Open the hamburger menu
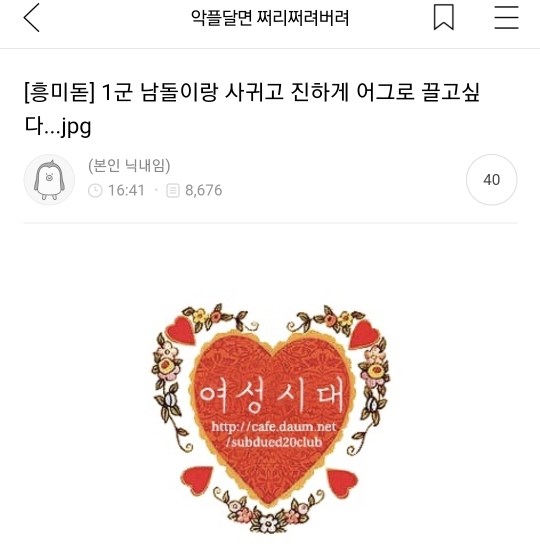The width and height of the screenshot is (540, 549). [506, 18]
